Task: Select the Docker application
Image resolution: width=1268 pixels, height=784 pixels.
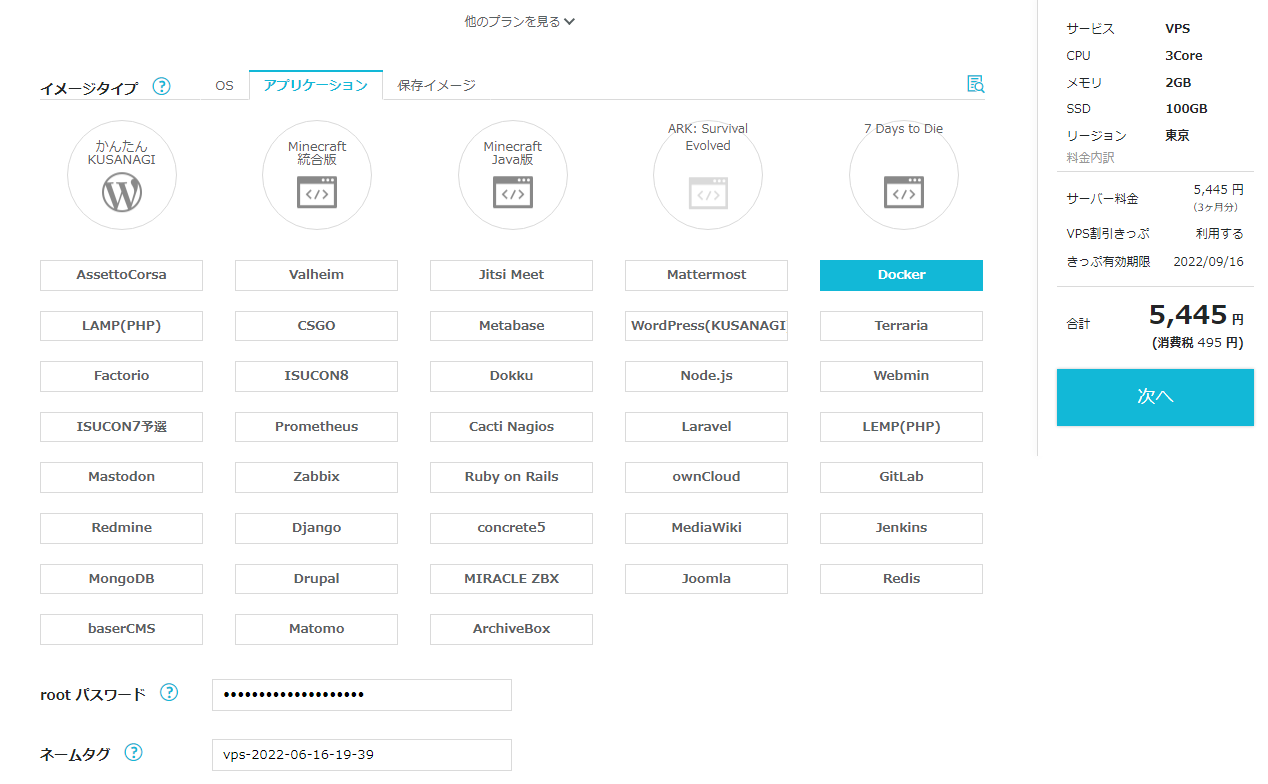Action: tap(901, 275)
